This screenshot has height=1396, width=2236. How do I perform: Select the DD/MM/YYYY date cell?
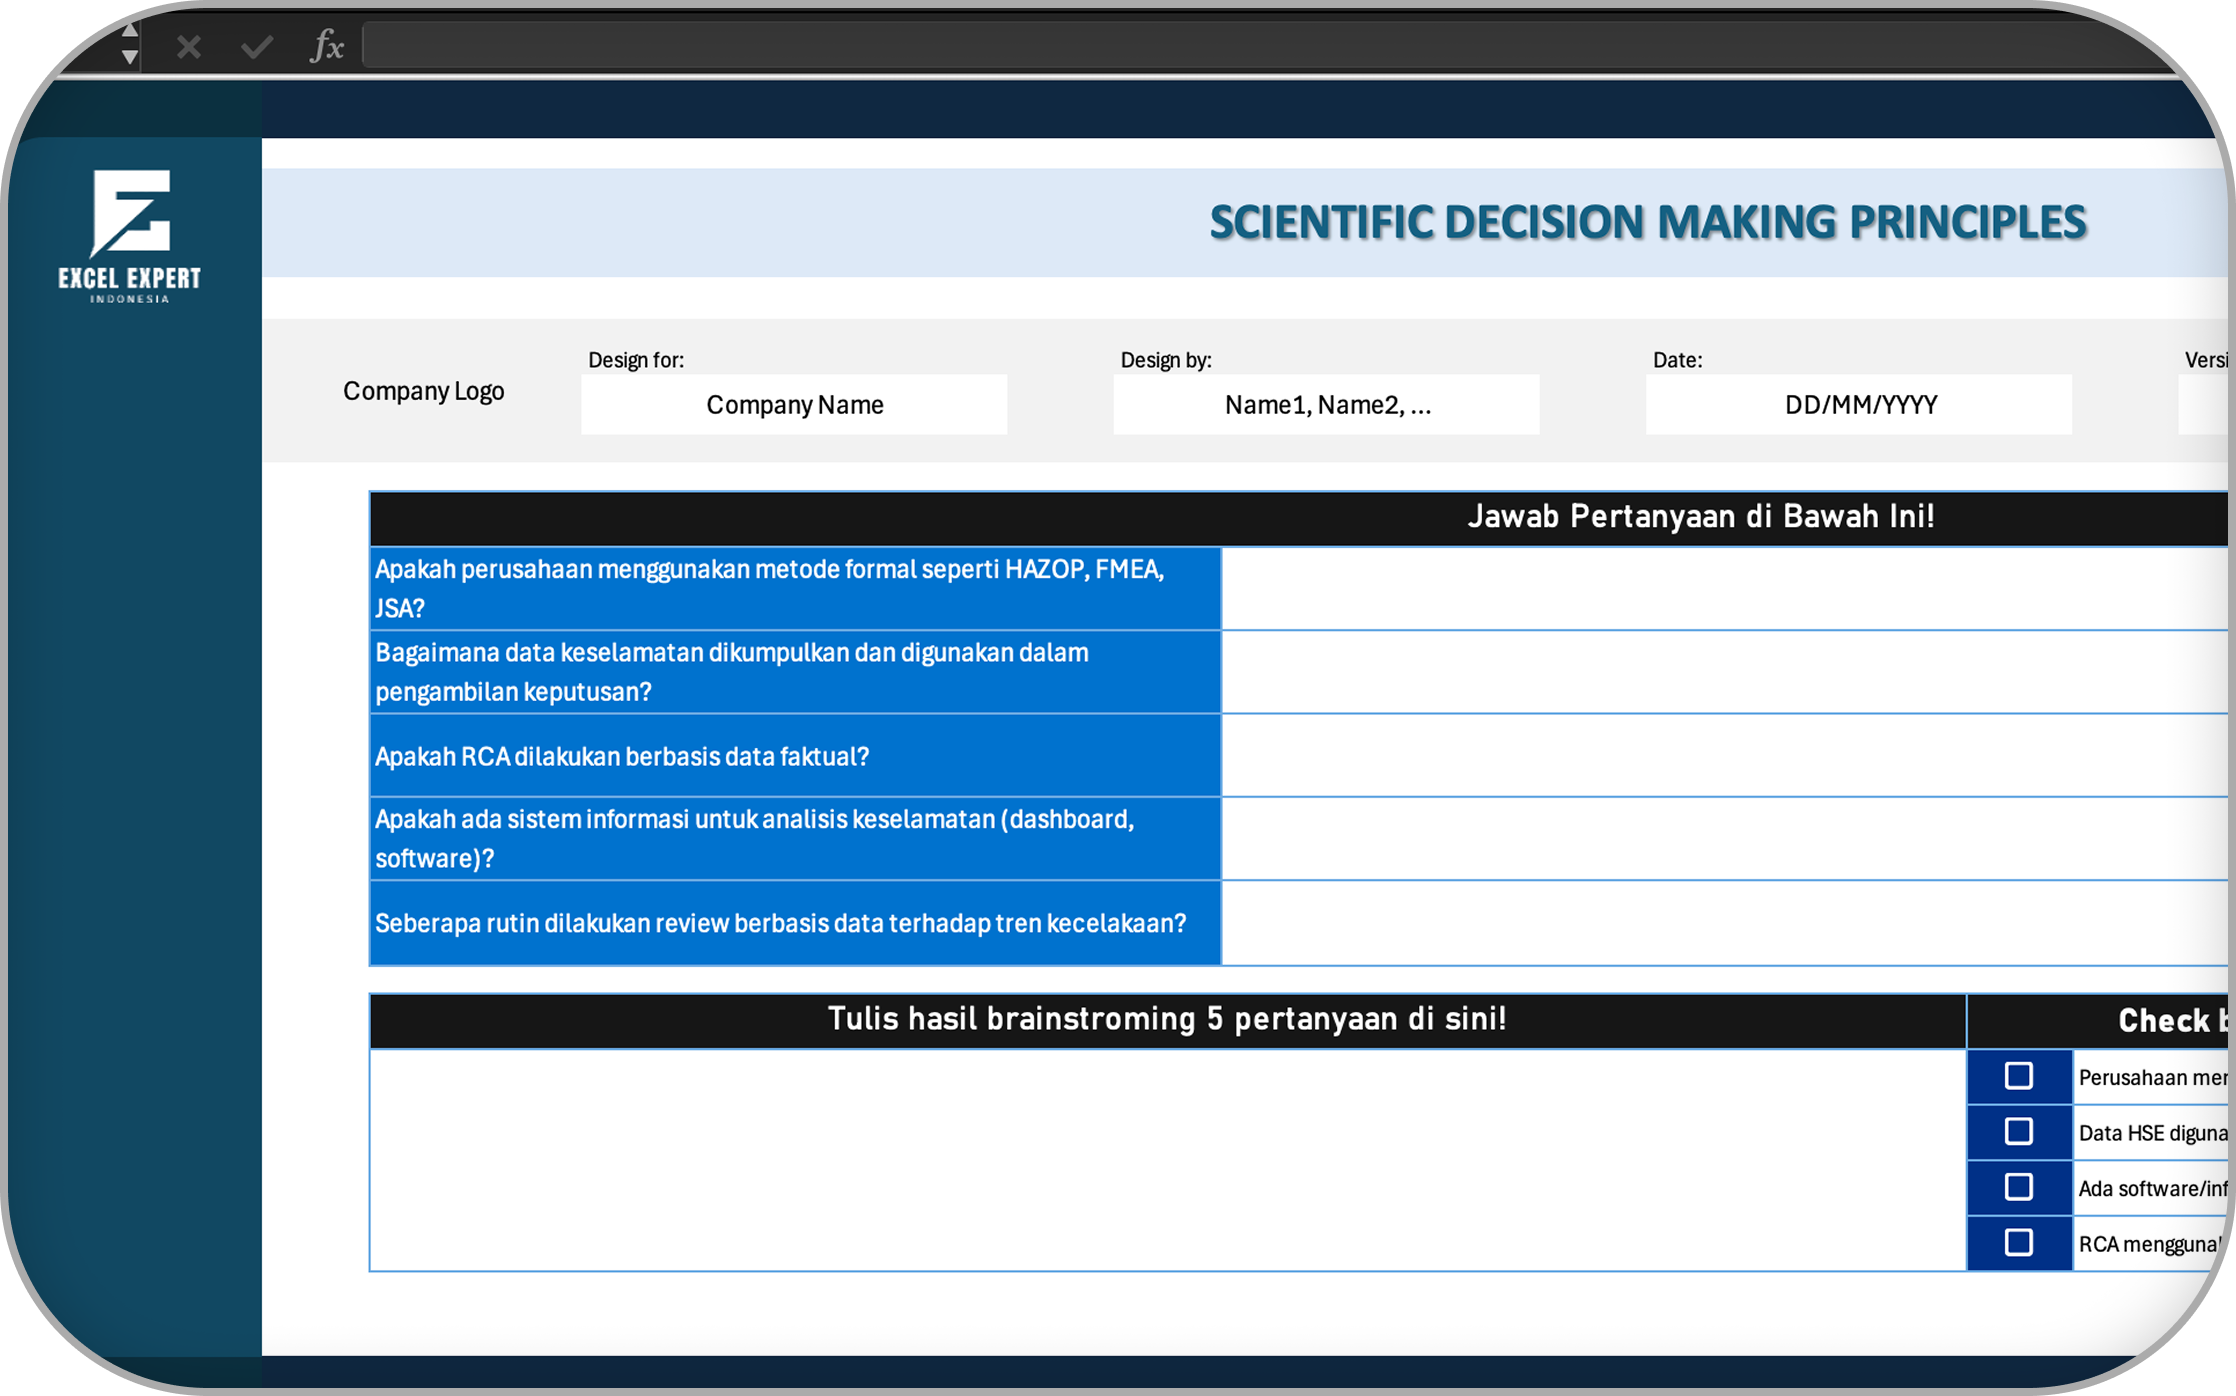pyautogui.click(x=1859, y=405)
